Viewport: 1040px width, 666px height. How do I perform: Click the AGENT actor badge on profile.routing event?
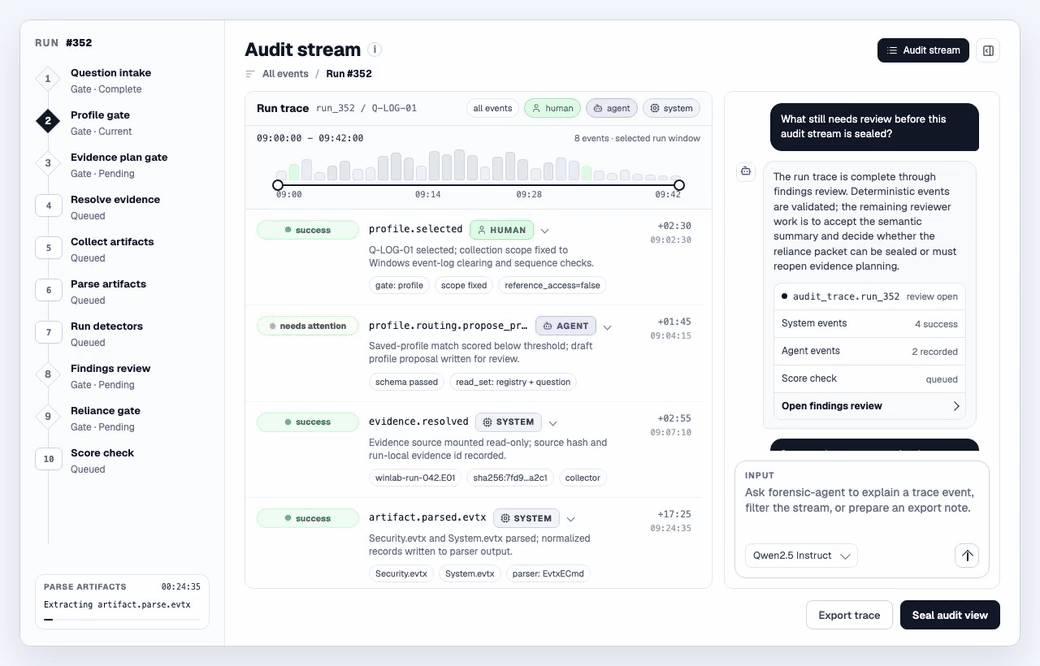(565, 326)
